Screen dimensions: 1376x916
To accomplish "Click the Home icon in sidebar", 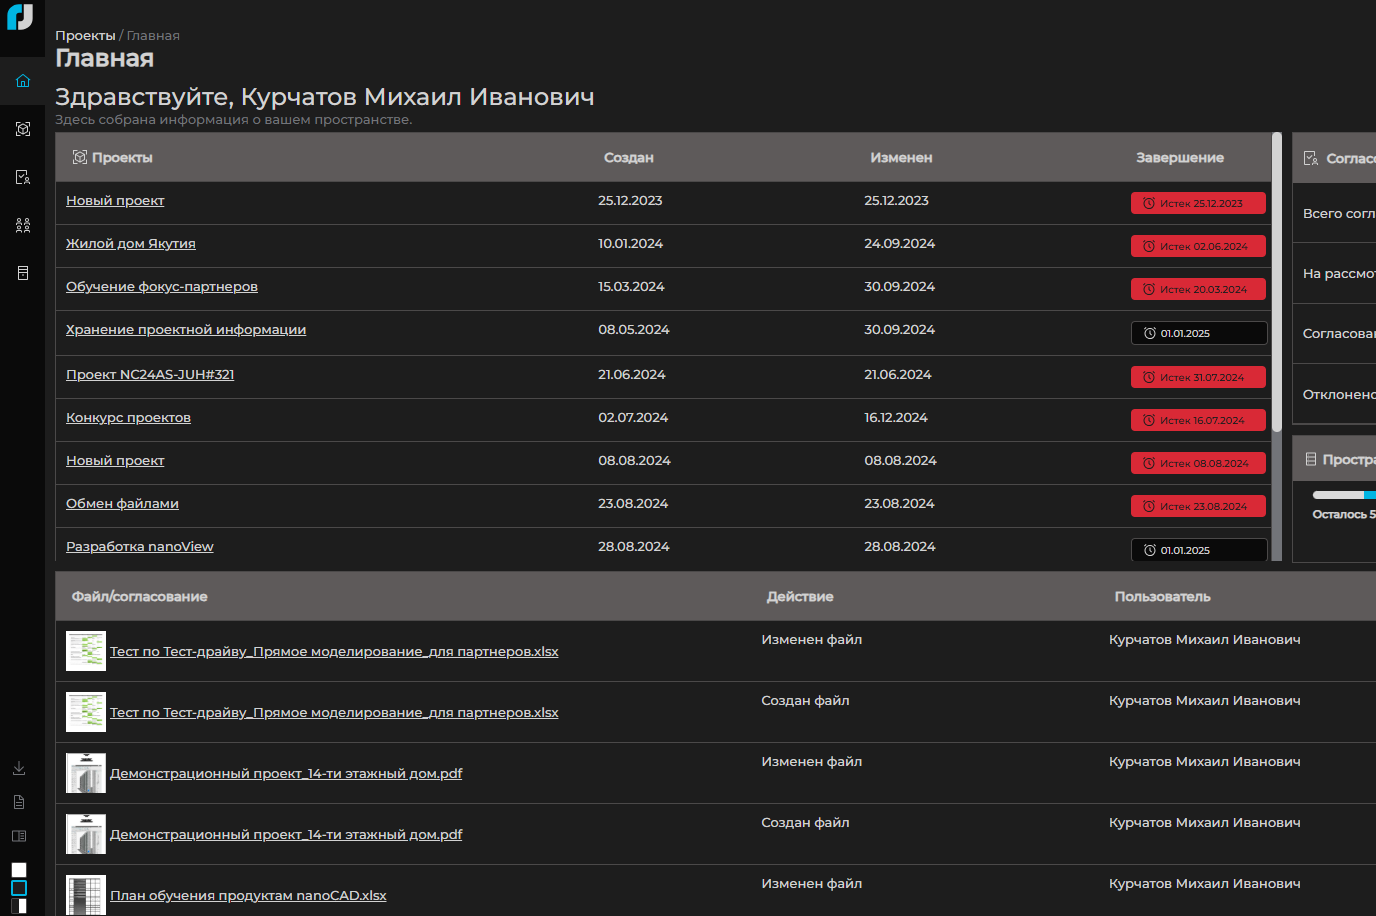I will pos(22,81).
